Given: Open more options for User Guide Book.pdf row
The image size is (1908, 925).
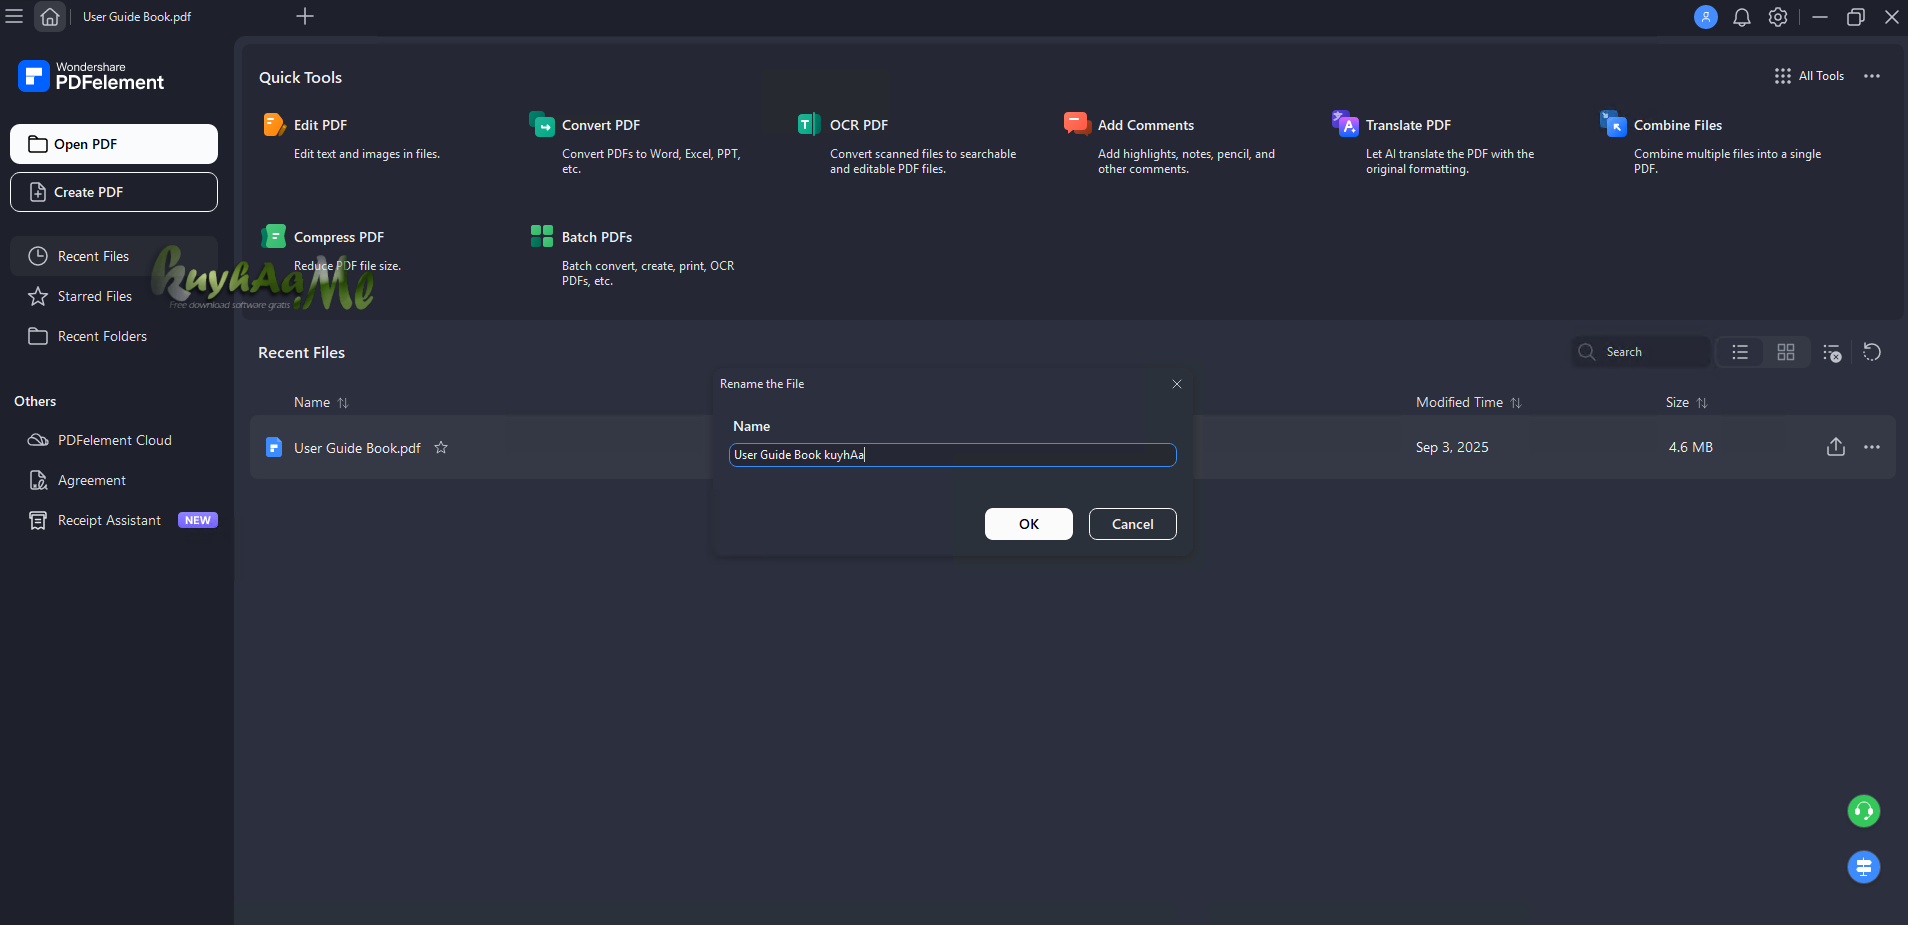Looking at the screenshot, I should (x=1872, y=447).
